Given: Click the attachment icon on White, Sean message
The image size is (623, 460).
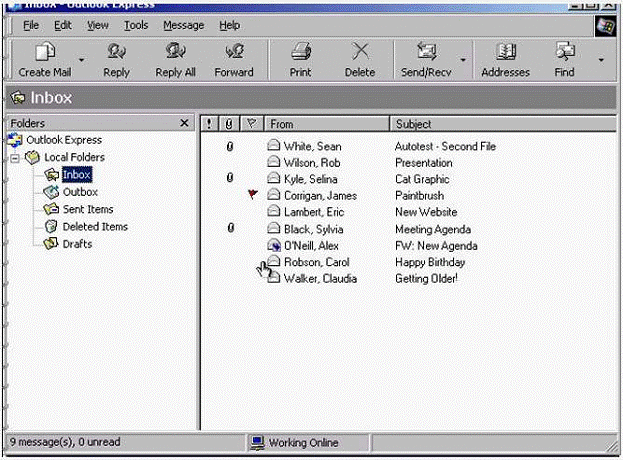Looking at the screenshot, I should [x=230, y=147].
